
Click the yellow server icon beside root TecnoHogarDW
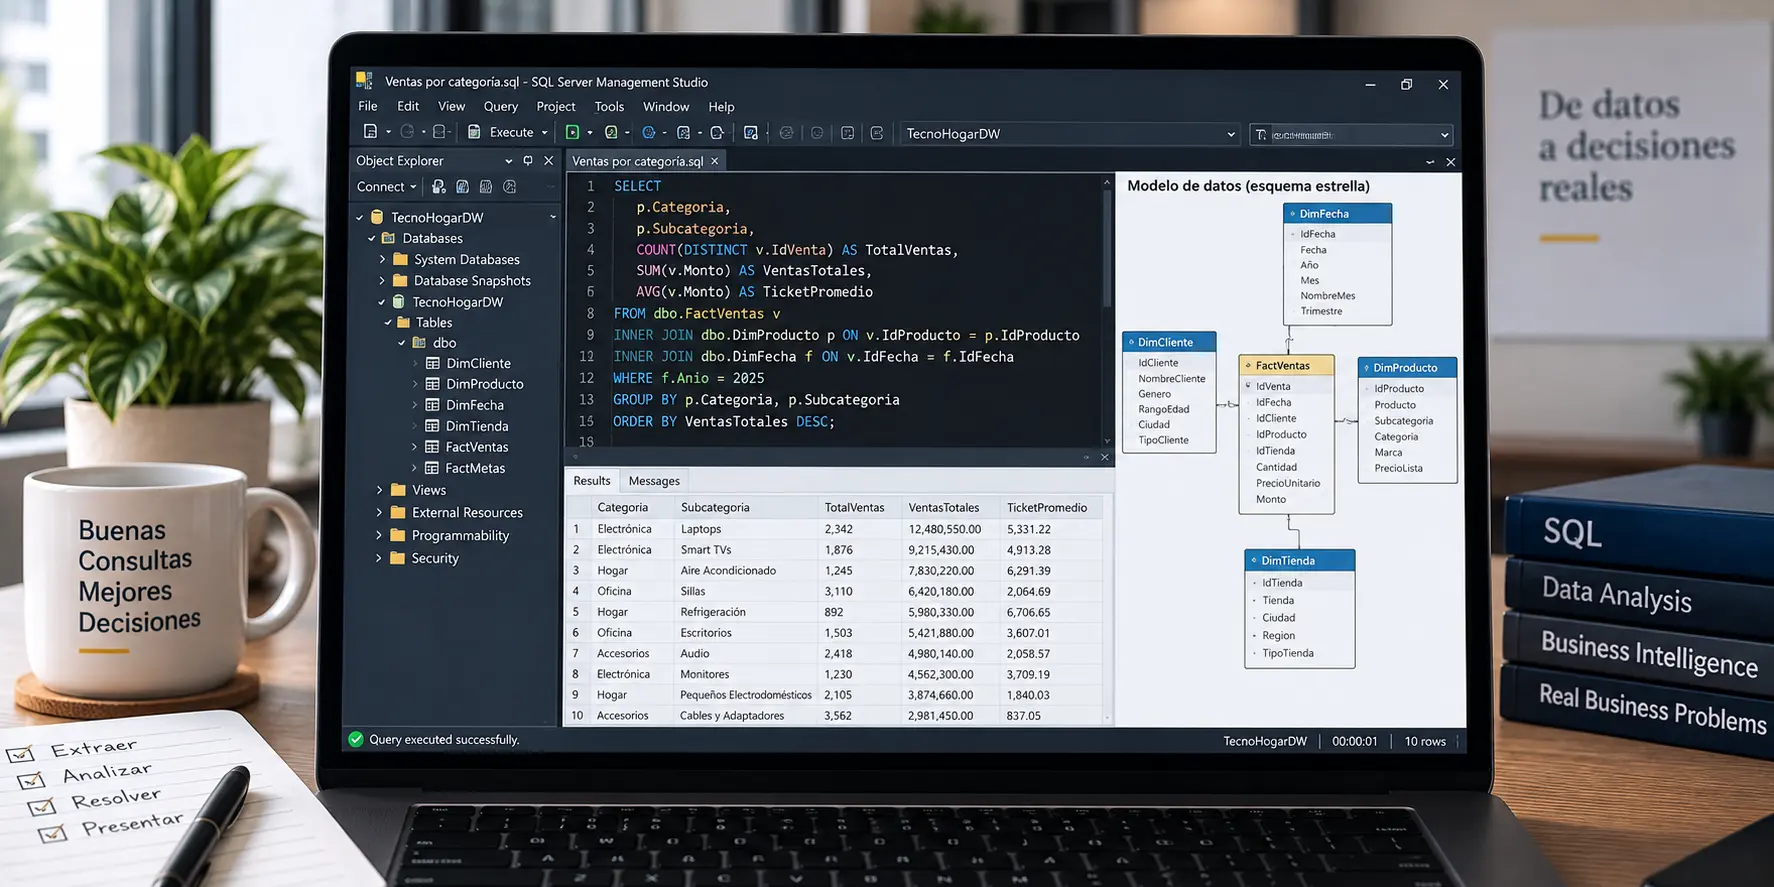coord(377,217)
